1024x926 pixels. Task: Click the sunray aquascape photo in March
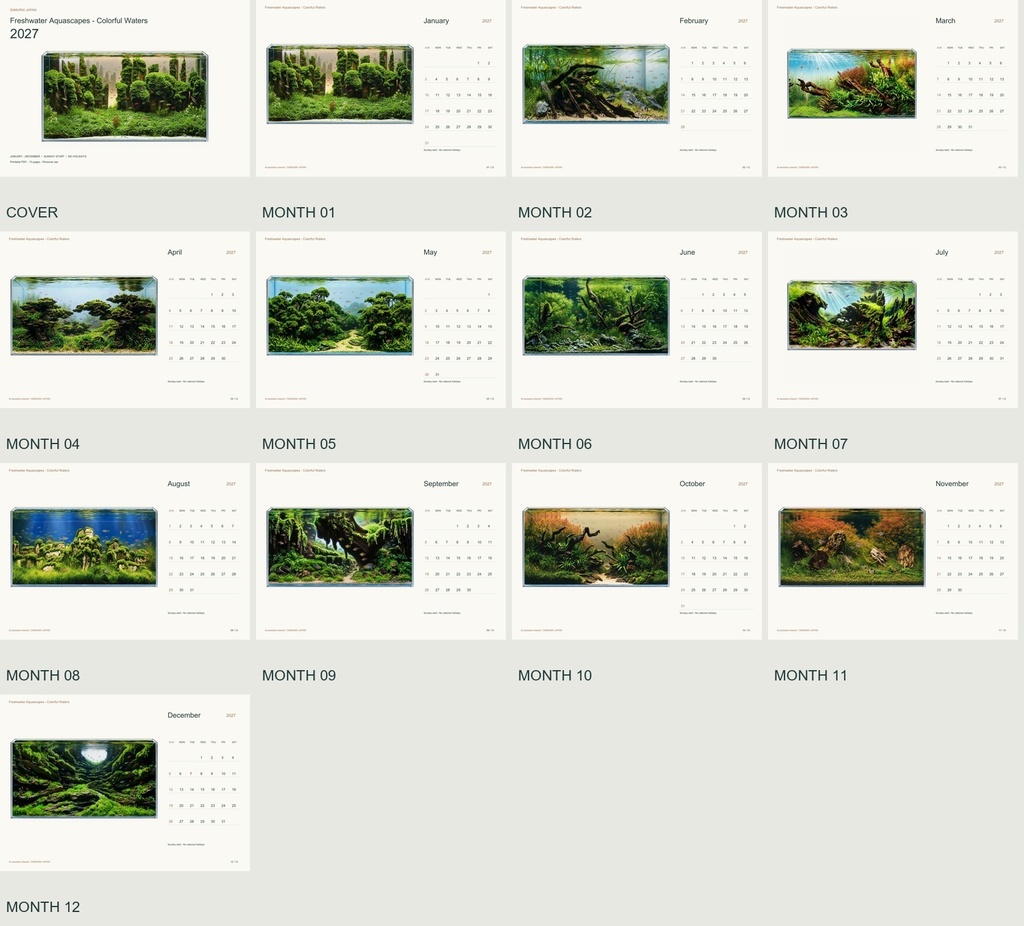tap(852, 84)
